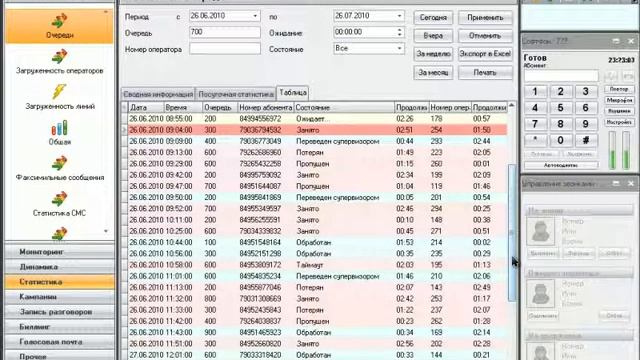The height and width of the screenshot is (360, 640).
Task: Dial digit 9 on softphone keypad
Action: coord(586,124)
